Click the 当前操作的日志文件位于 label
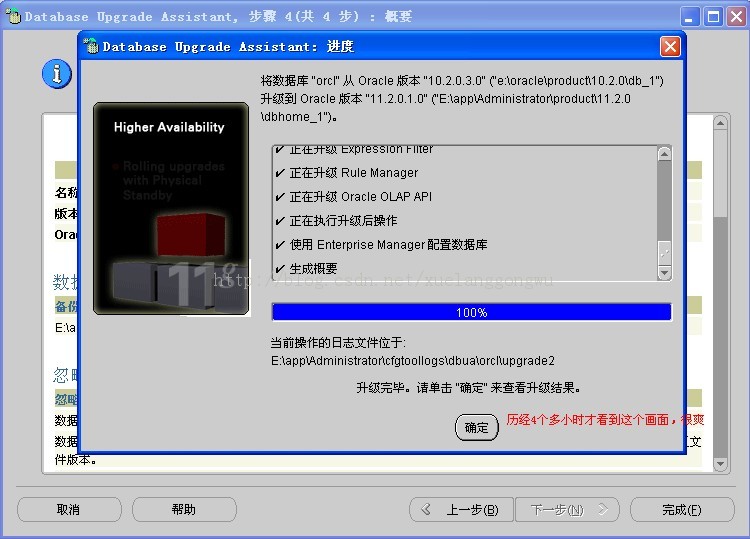 tap(338, 343)
